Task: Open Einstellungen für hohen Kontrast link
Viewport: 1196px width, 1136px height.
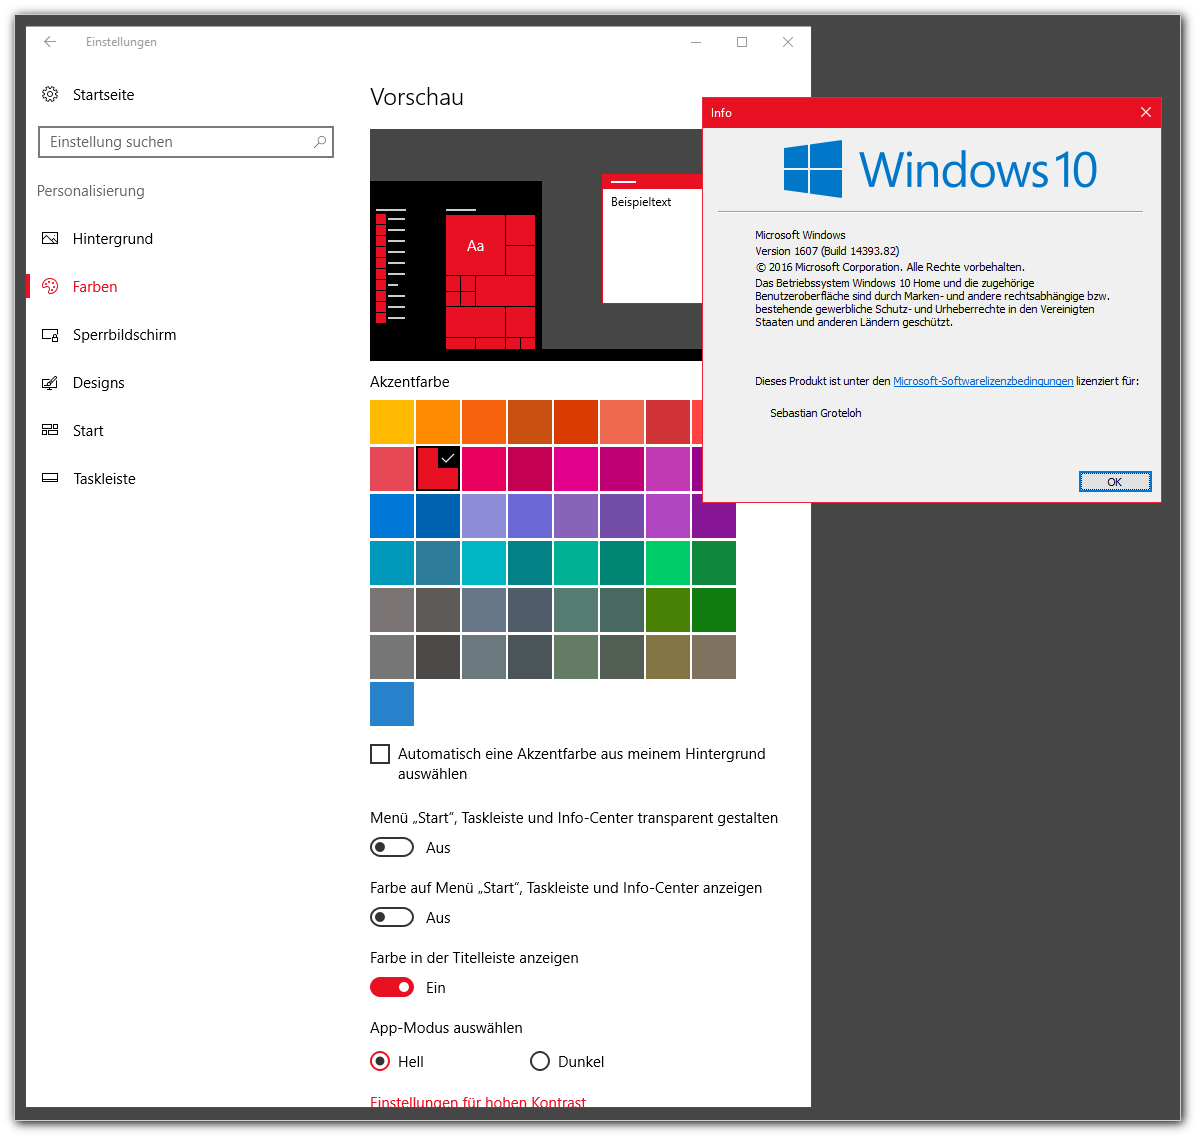Action: (x=477, y=1101)
